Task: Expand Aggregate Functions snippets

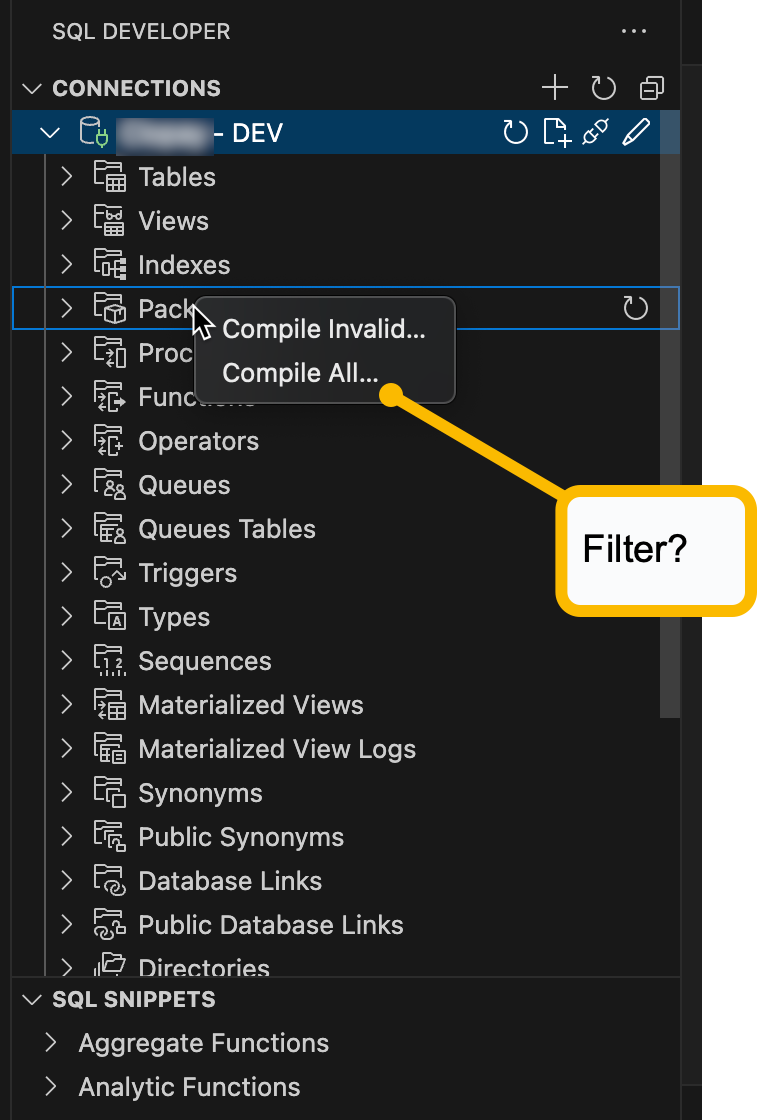Action: coord(51,1043)
